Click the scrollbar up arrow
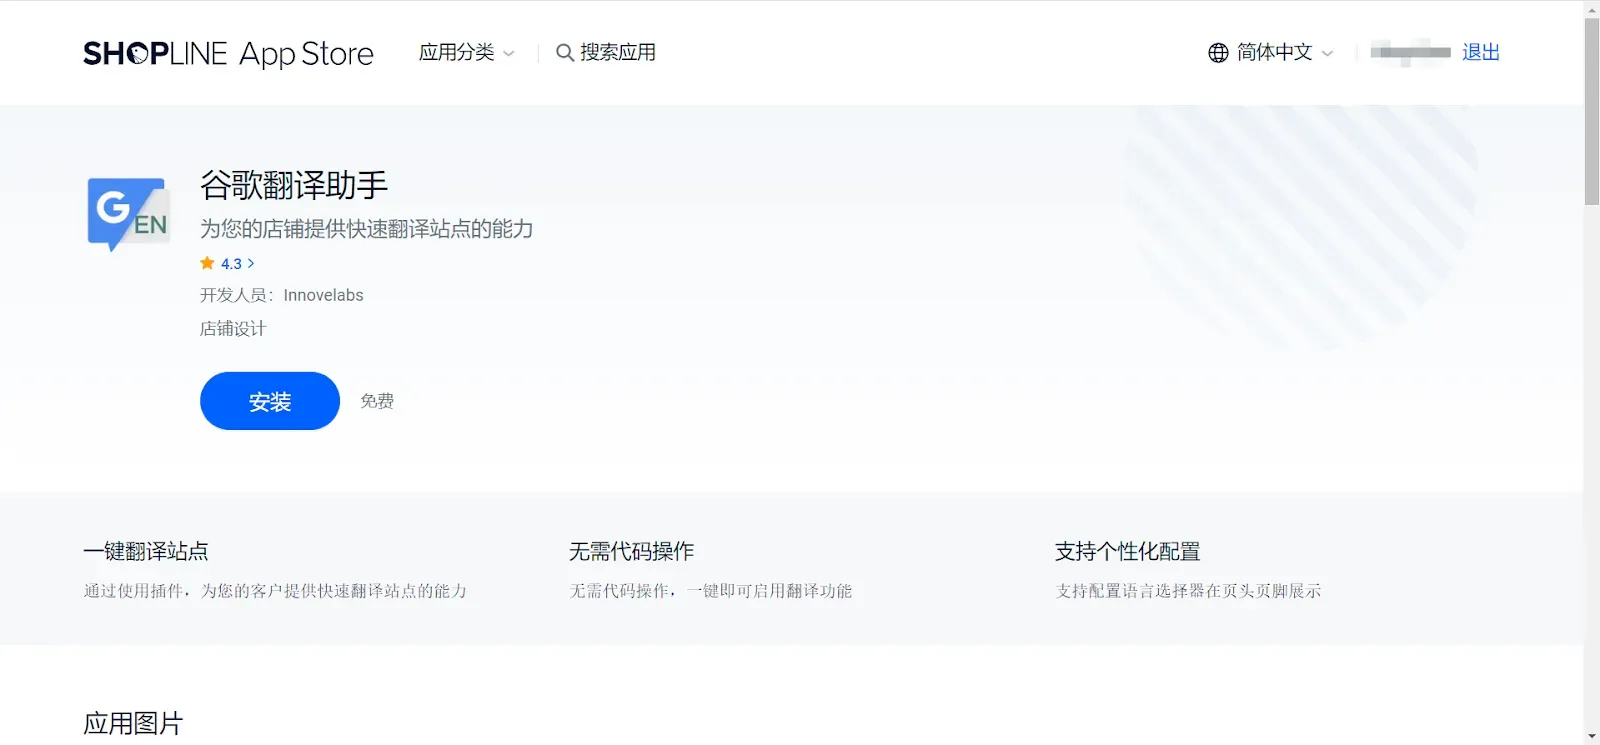The height and width of the screenshot is (745, 1600). (x=1591, y=9)
